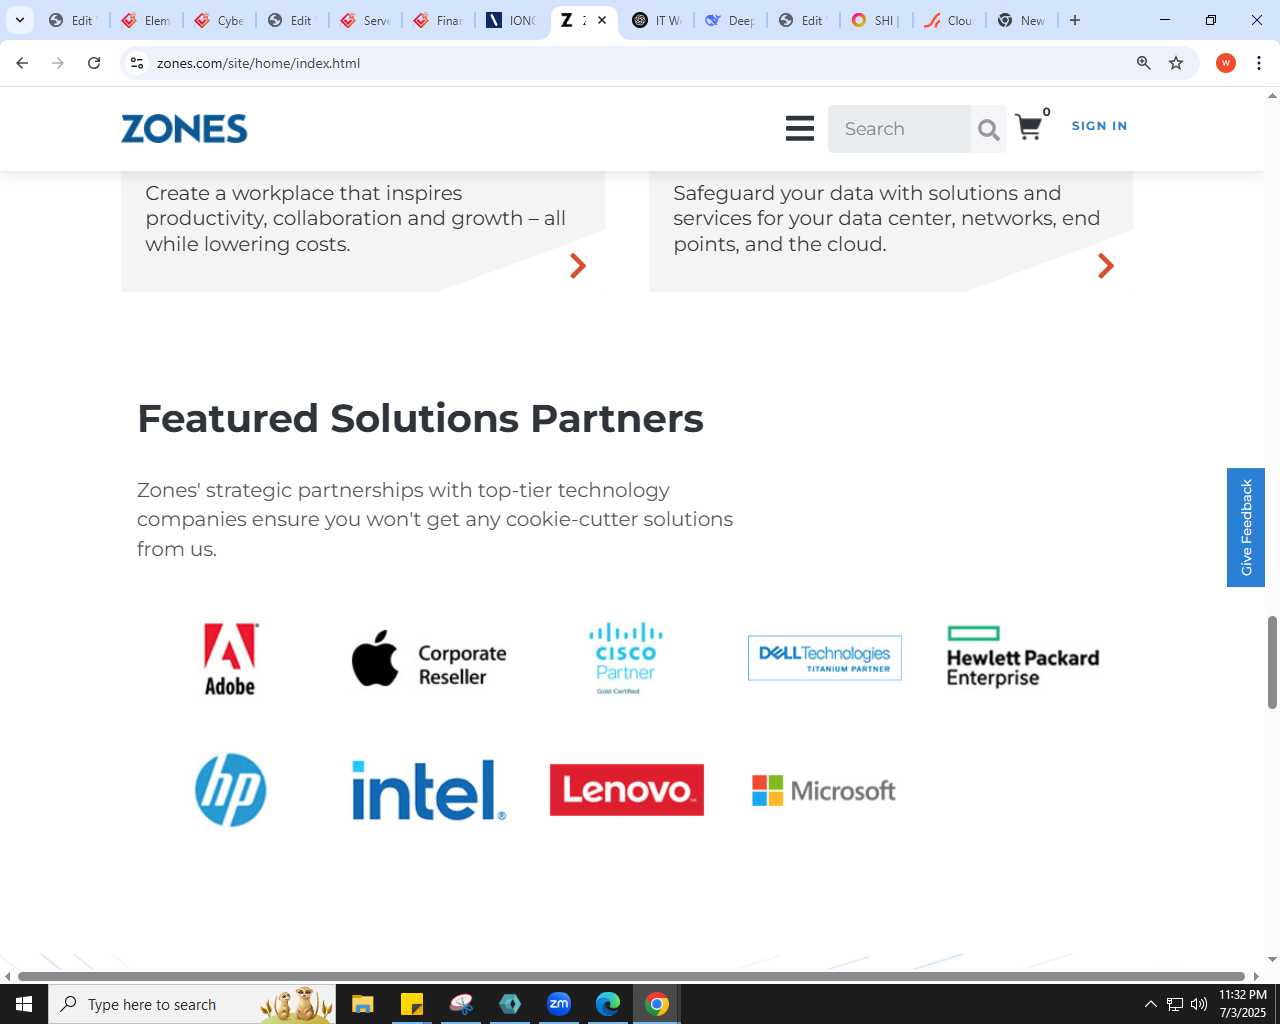This screenshot has width=1280, height=1024.
Task: Open Zoom app from taskbar
Action: coord(559,1004)
